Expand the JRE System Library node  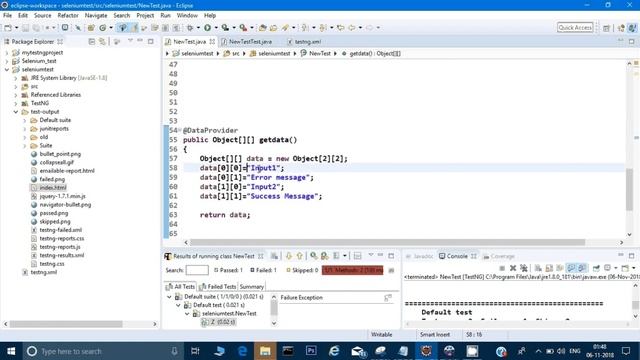tap(16, 78)
